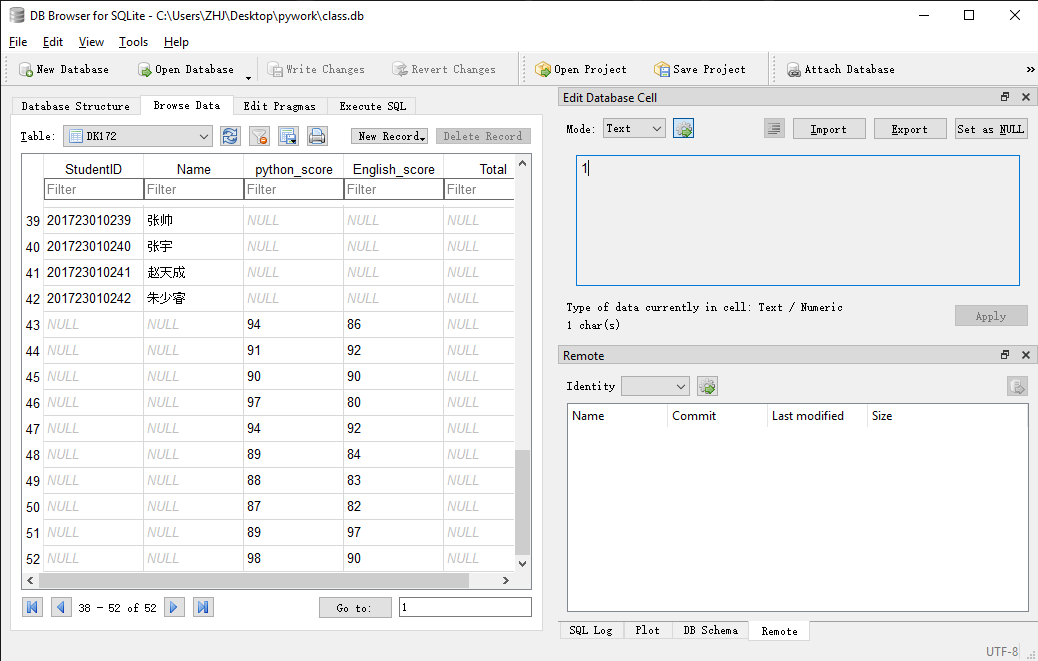This screenshot has width=1038, height=661.
Task: Click the table scroll up arrow
Action: coord(522,163)
